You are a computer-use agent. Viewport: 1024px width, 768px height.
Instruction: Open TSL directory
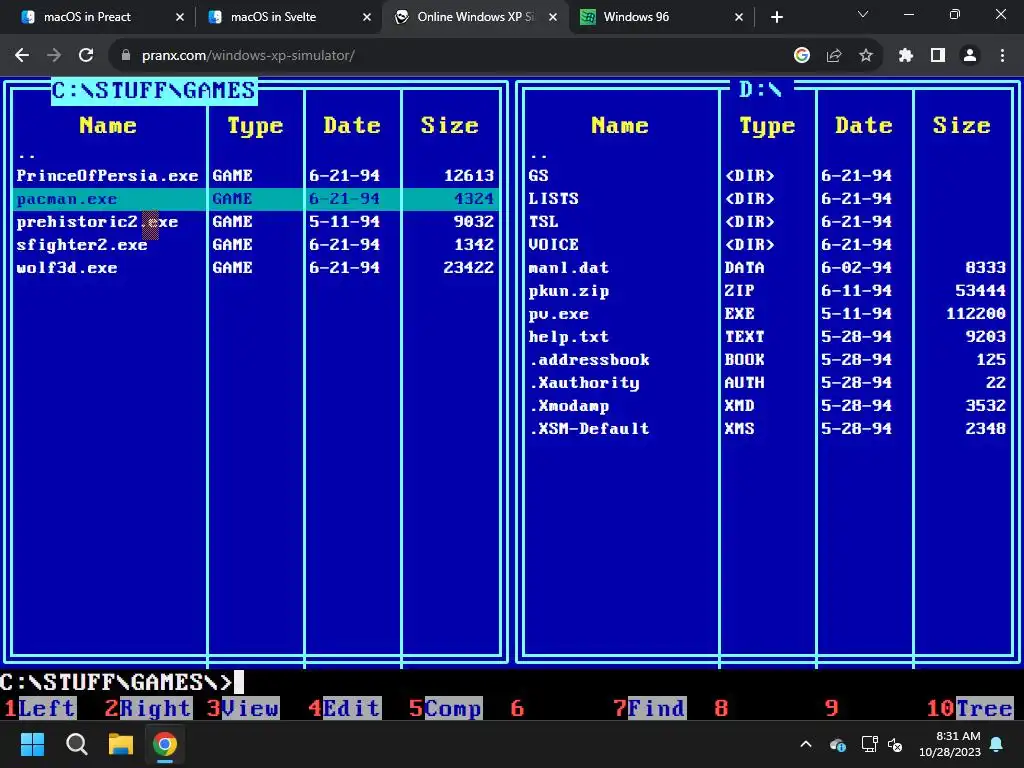[543, 222]
